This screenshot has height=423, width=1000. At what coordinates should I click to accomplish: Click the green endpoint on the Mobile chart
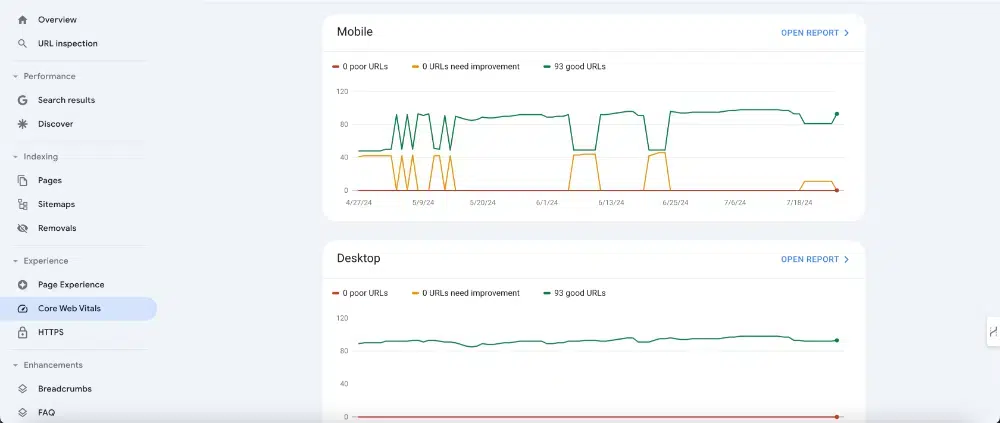837,114
